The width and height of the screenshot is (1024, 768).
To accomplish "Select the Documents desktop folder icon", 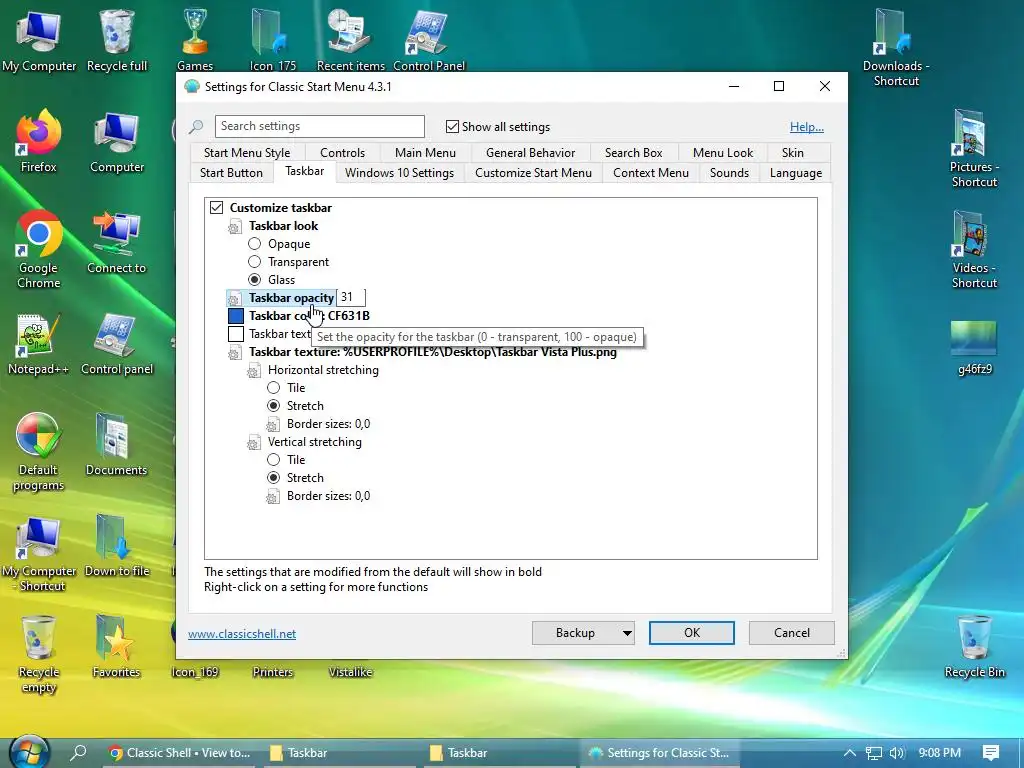I will tap(117, 445).
